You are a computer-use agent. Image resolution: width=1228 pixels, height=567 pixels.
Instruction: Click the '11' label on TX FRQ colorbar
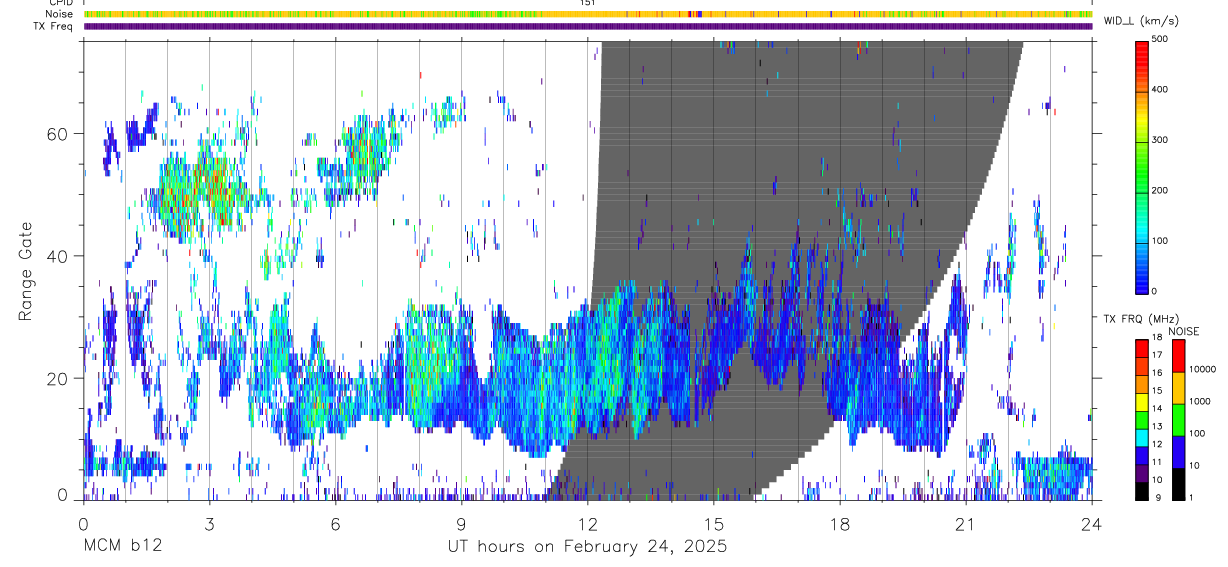click(x=1155, y=463)
